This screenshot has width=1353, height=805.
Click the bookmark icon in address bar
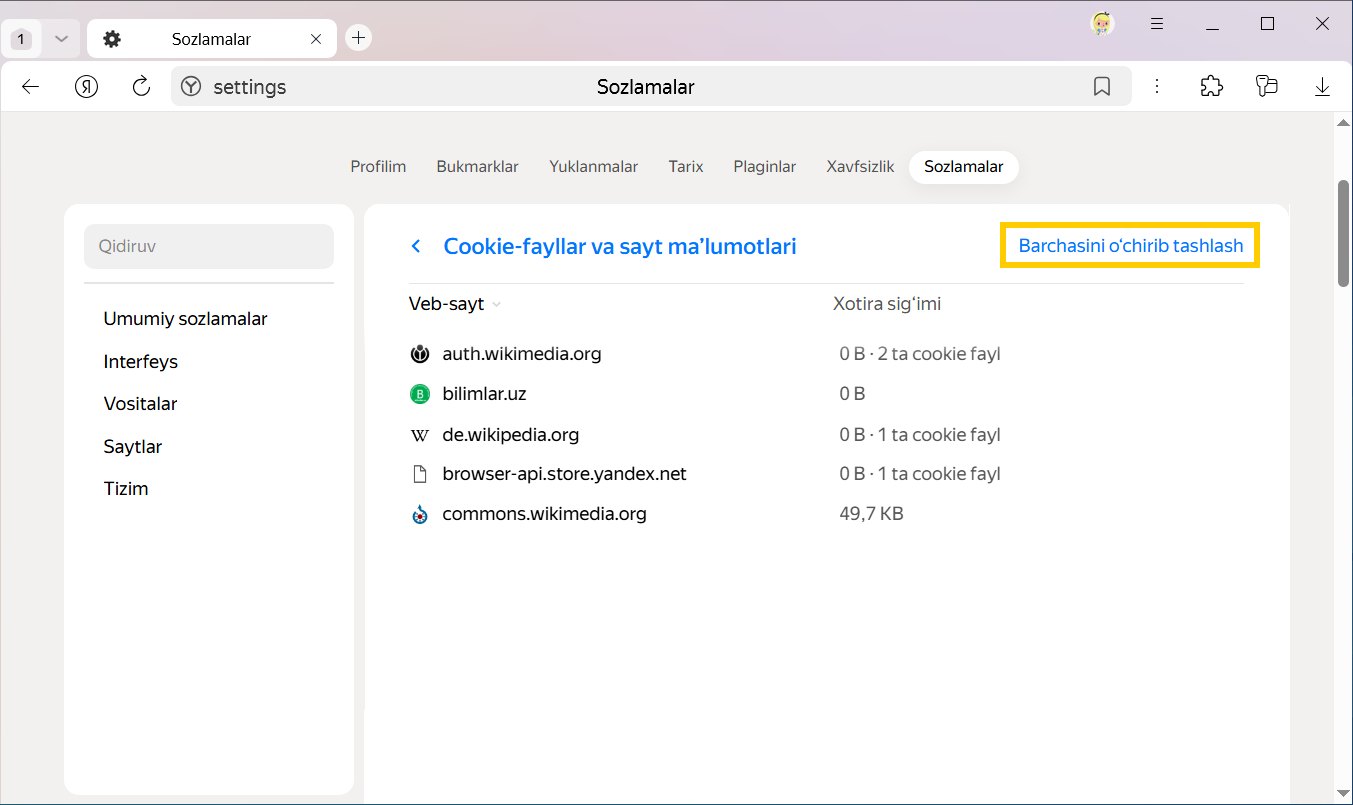pos(1101,87)
